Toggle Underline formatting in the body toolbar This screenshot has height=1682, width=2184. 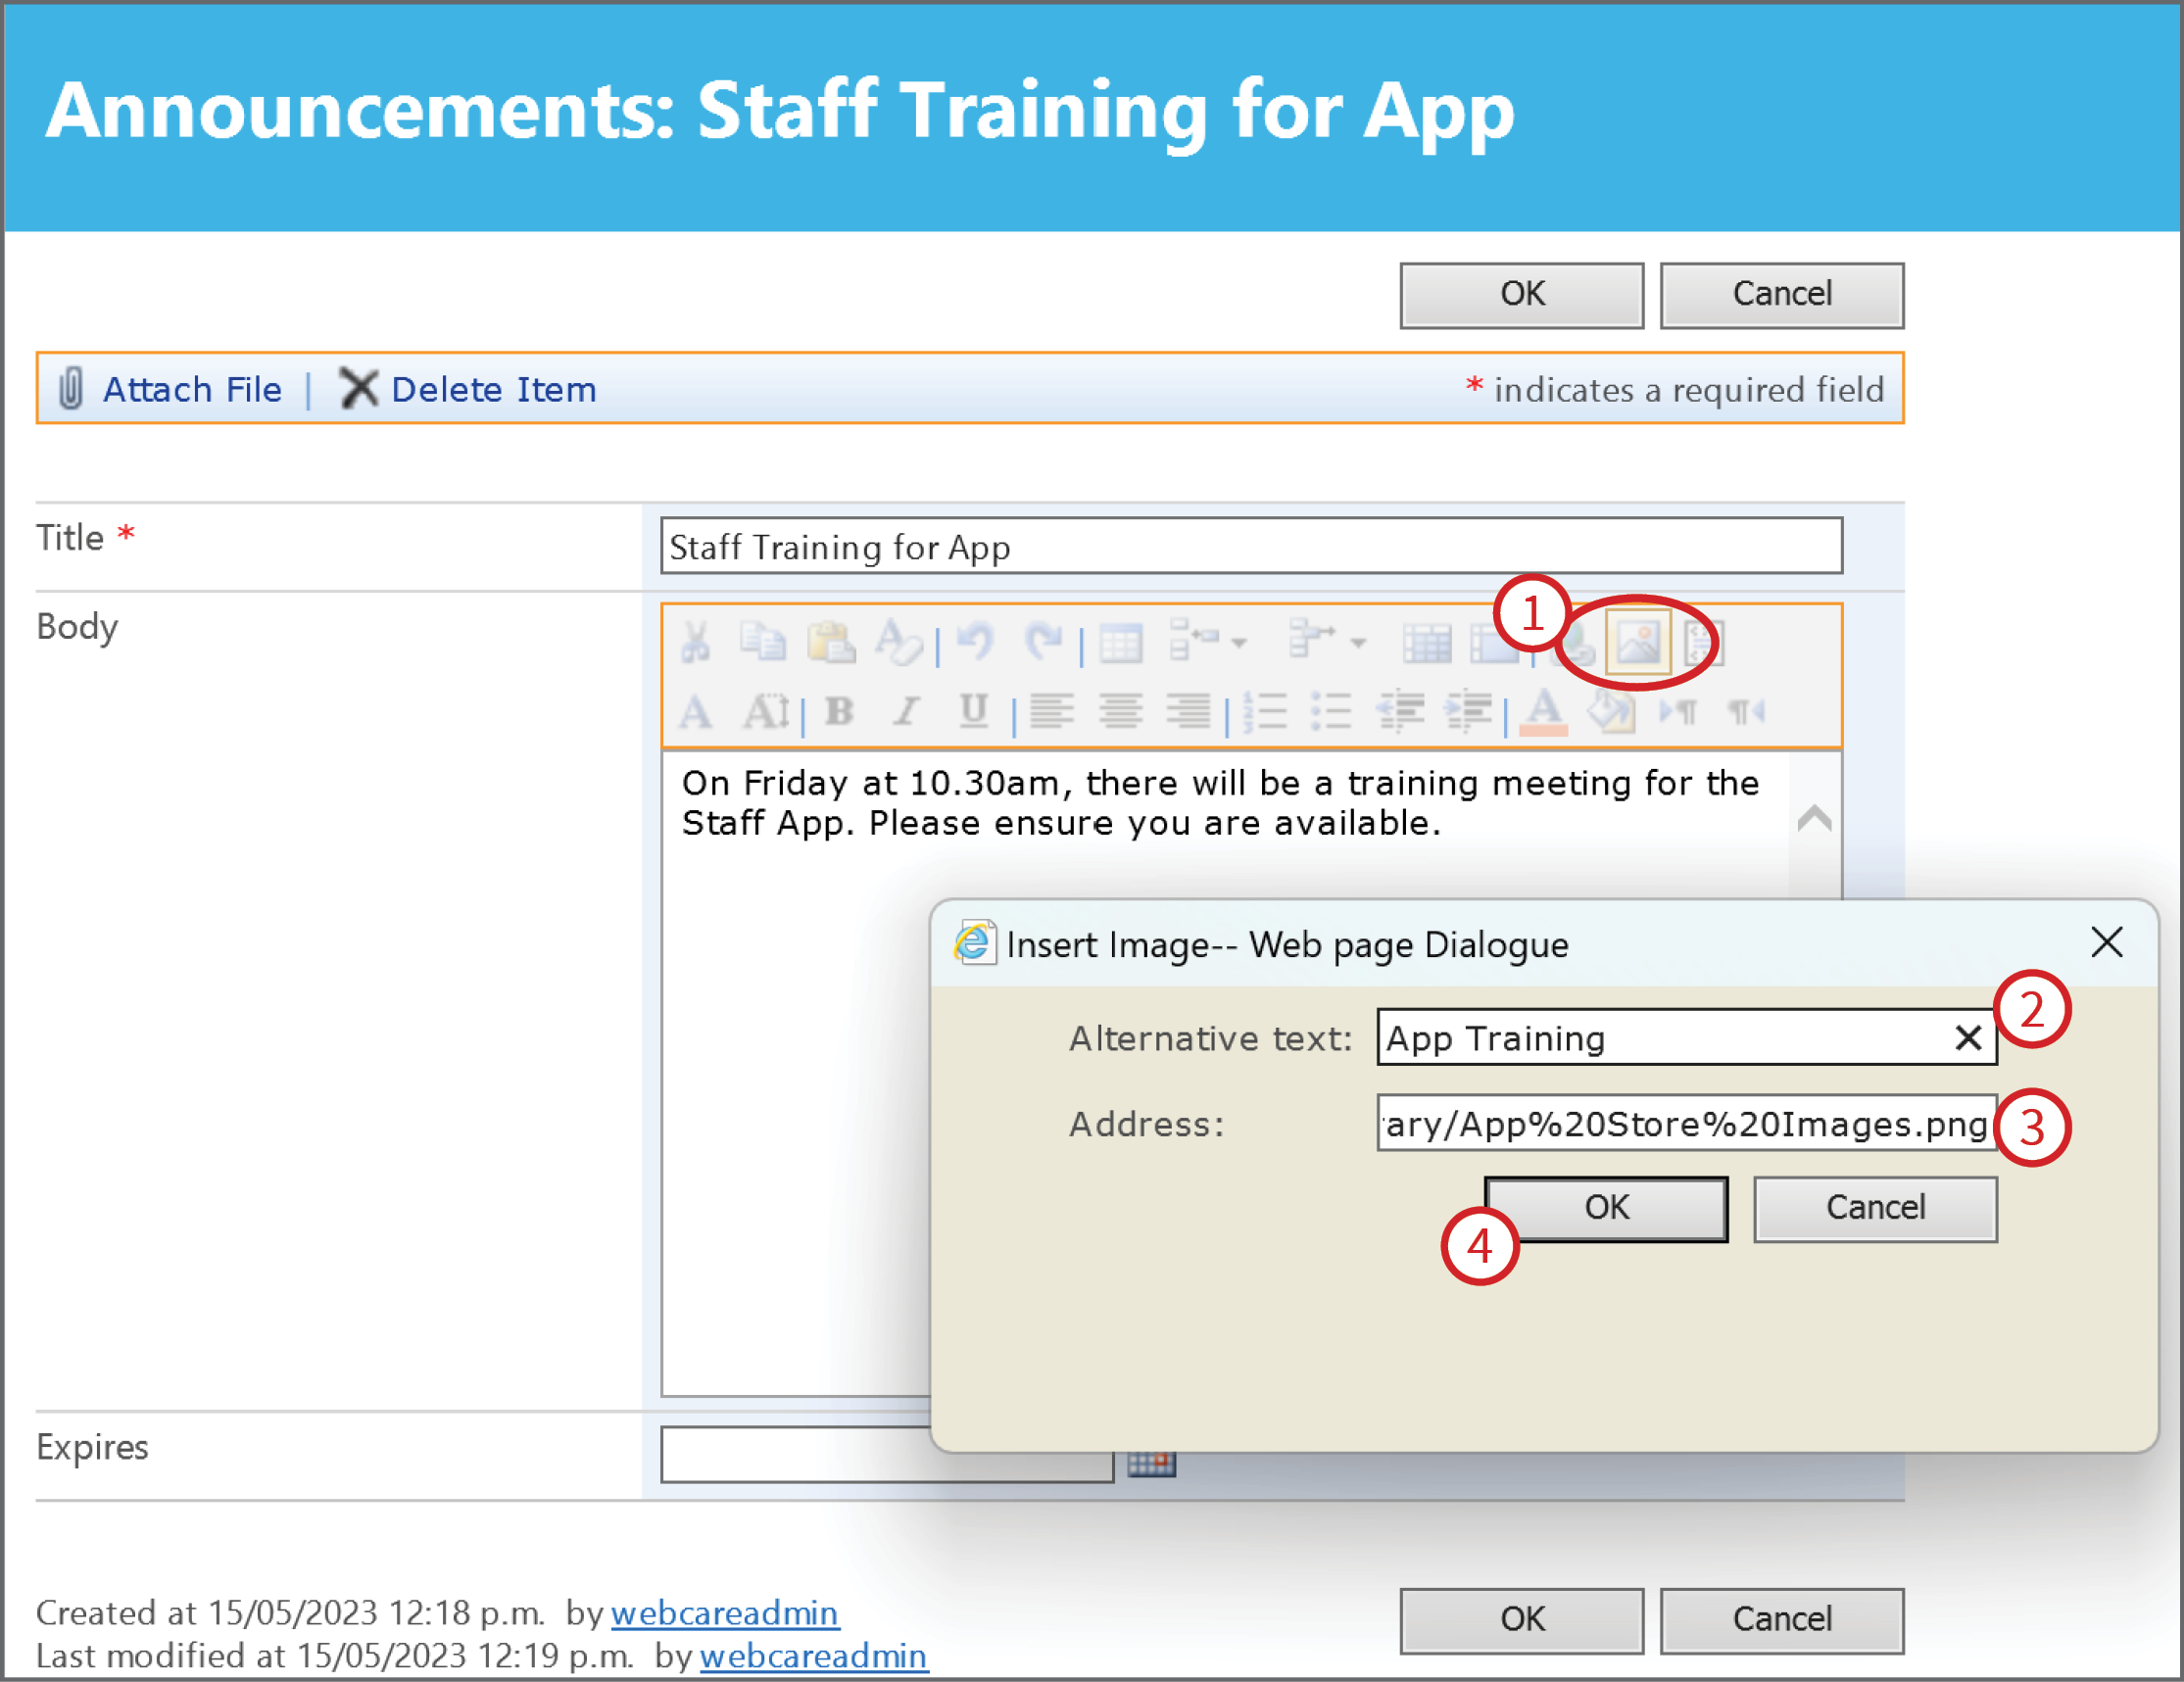point(973,711)
